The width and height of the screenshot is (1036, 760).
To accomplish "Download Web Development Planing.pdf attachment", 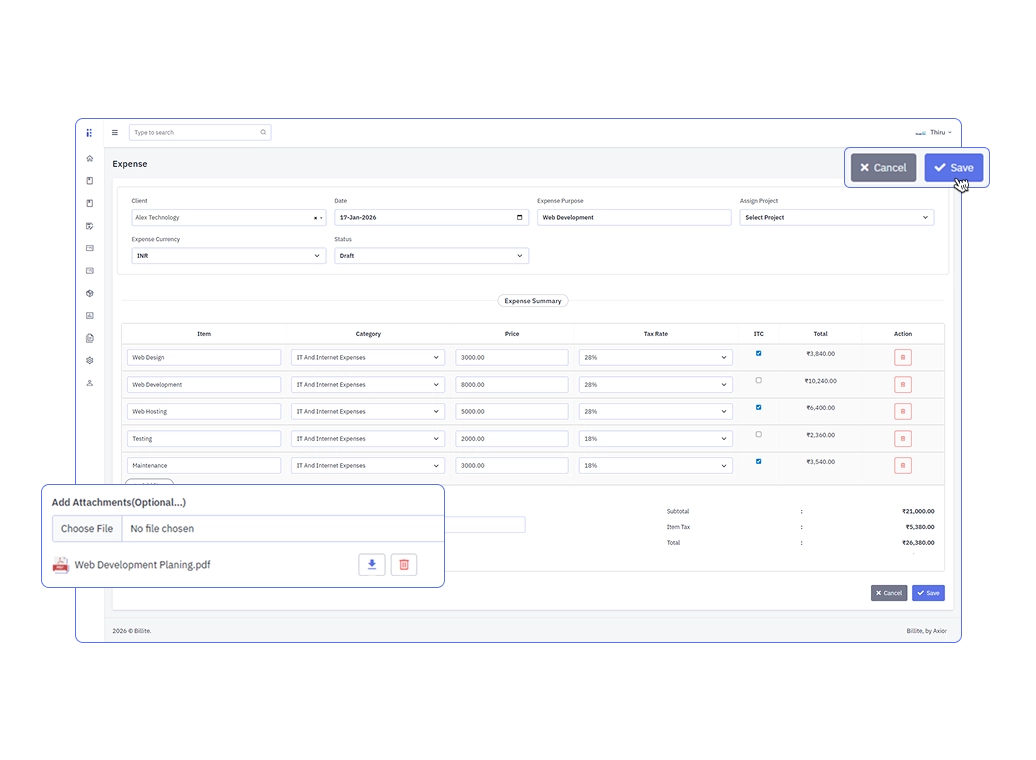I will click(x=372, y=565).
